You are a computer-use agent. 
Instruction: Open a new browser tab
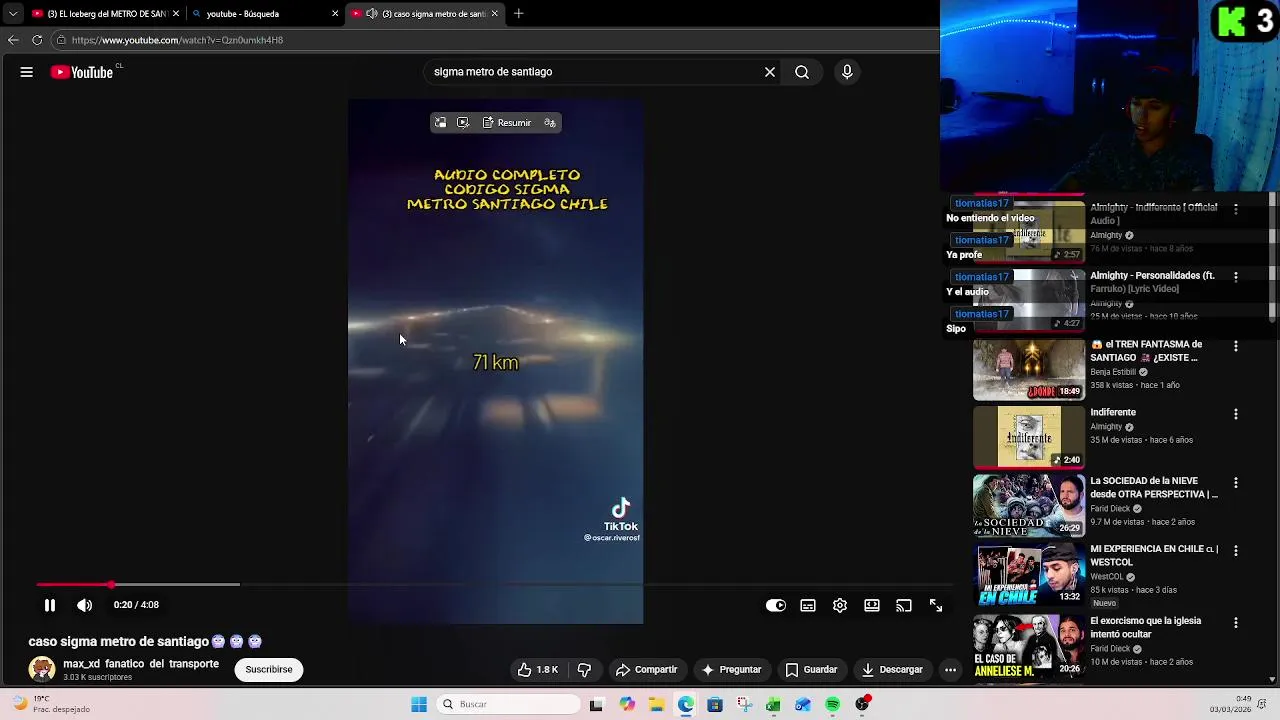click(518, 14)
